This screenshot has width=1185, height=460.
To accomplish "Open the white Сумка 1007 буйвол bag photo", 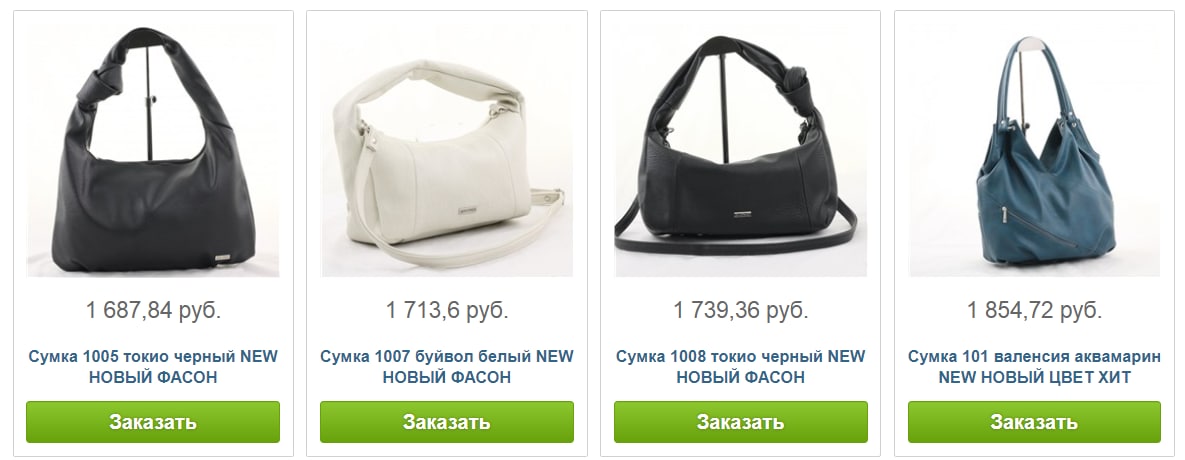I will tap(447, 150).
